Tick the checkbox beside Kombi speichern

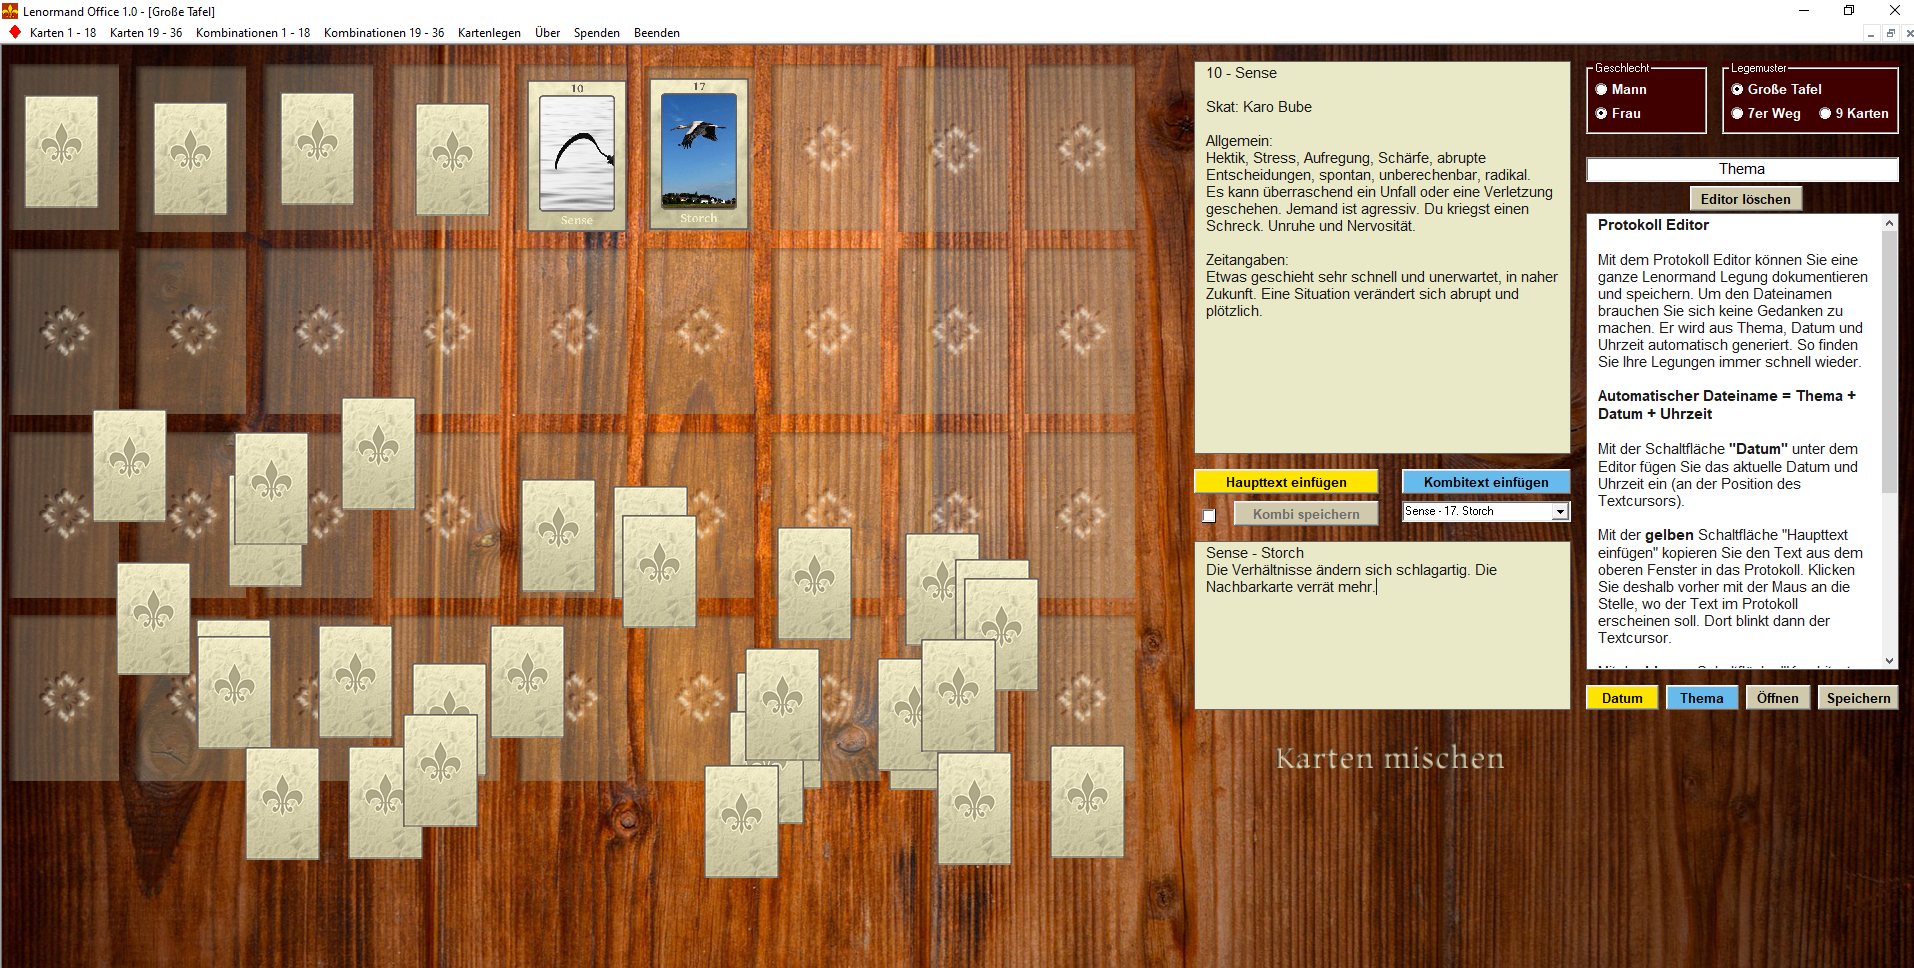click(x=1209, y=515)
